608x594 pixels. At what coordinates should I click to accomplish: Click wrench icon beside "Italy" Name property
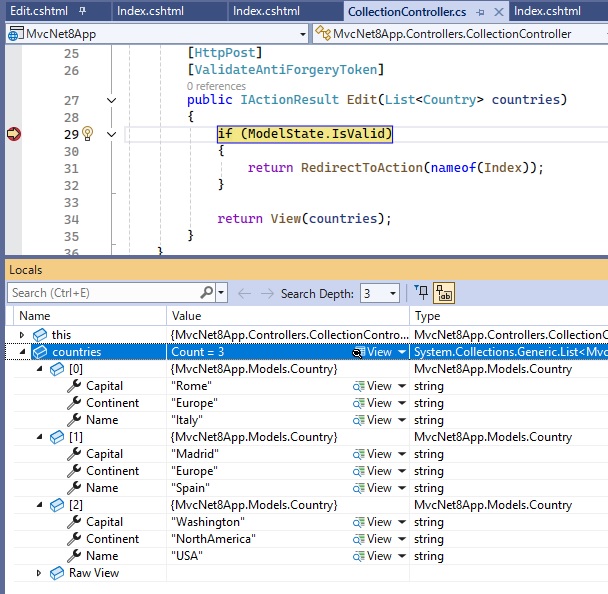[x=74, y=420]
